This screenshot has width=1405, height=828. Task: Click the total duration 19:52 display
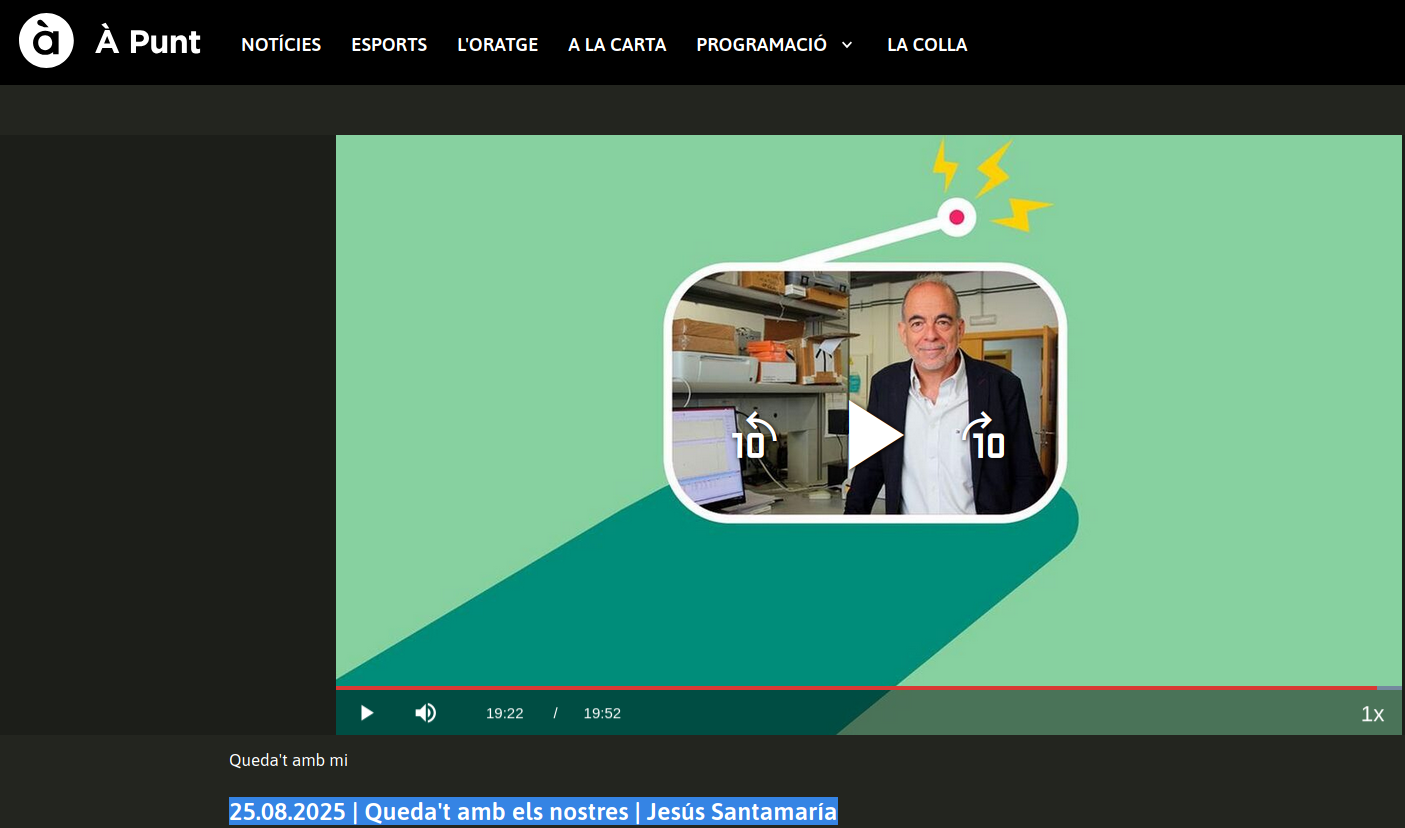click(602, 713)
